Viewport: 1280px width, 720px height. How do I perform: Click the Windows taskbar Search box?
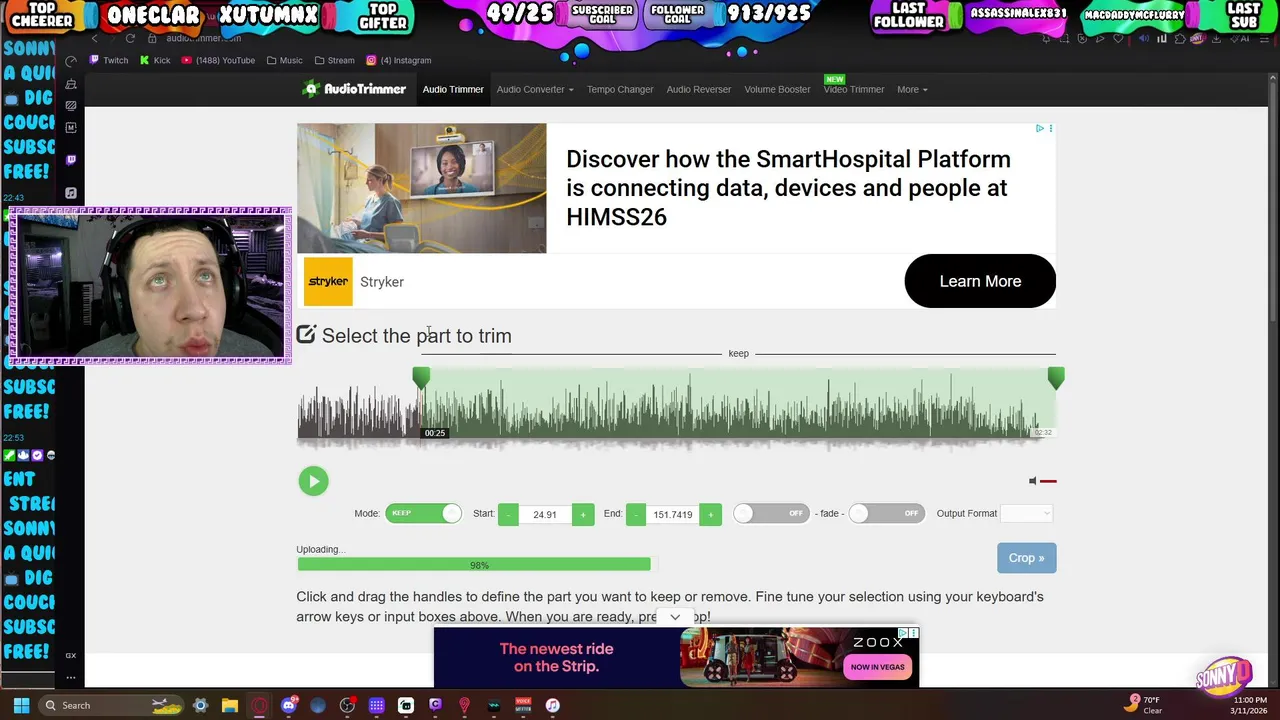pos(113,705)
